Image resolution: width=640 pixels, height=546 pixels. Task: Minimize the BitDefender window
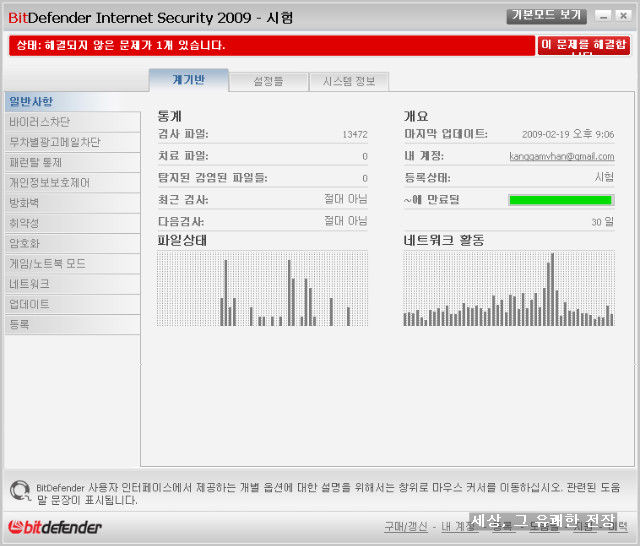[x=603, y=16]
